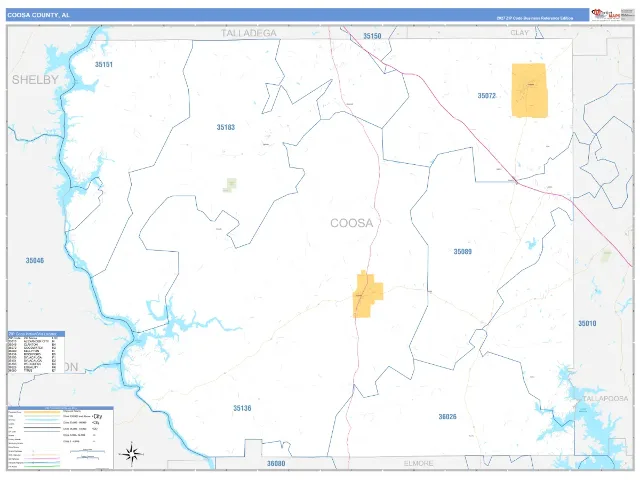Click the ELMORE county label
This screenshot has height=480, width=640.
418,464
